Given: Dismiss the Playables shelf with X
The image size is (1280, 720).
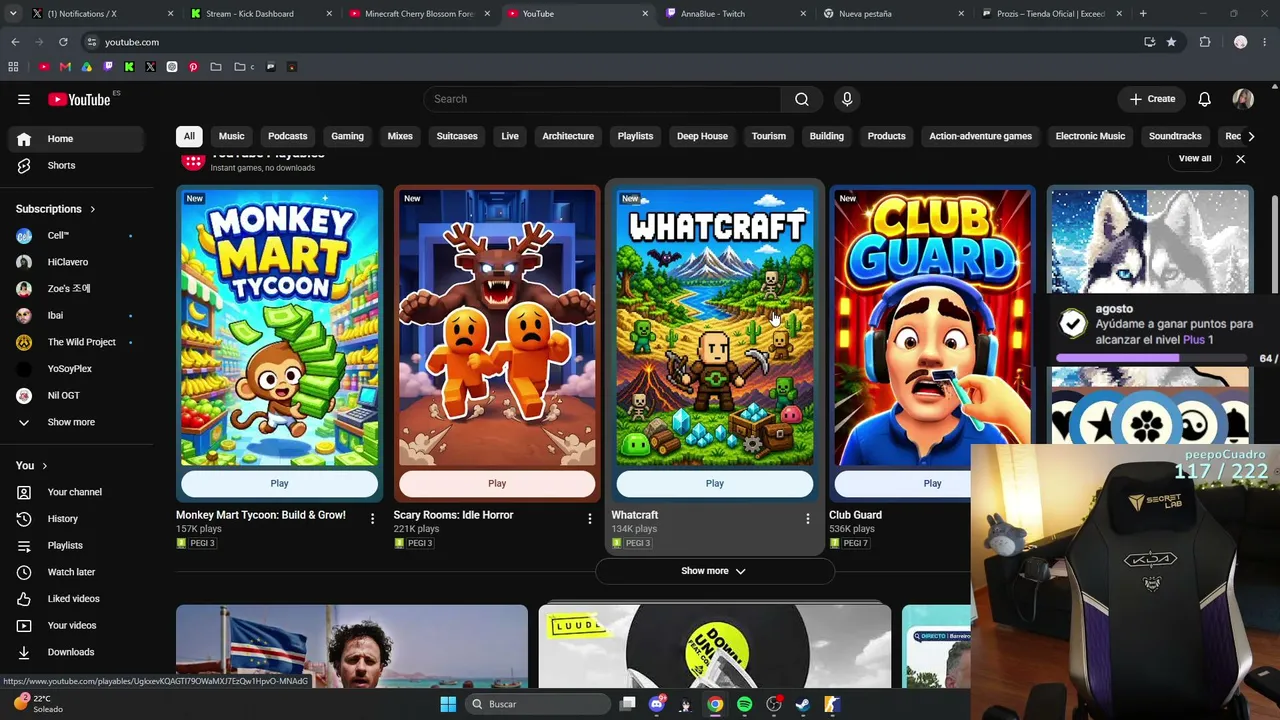Looking at the screenshot, I should click(1240, 159).
